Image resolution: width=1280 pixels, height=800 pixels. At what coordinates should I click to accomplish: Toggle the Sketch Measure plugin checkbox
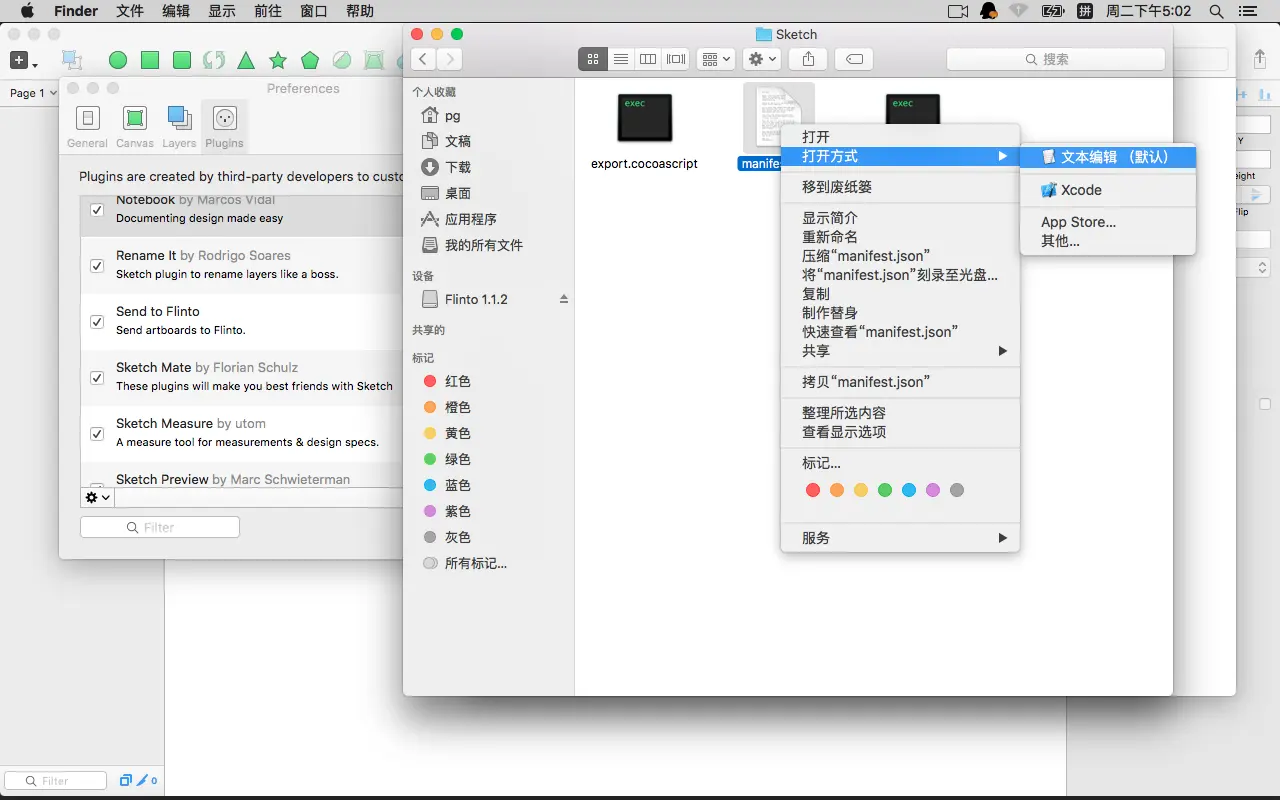click(x=97, y=434)
